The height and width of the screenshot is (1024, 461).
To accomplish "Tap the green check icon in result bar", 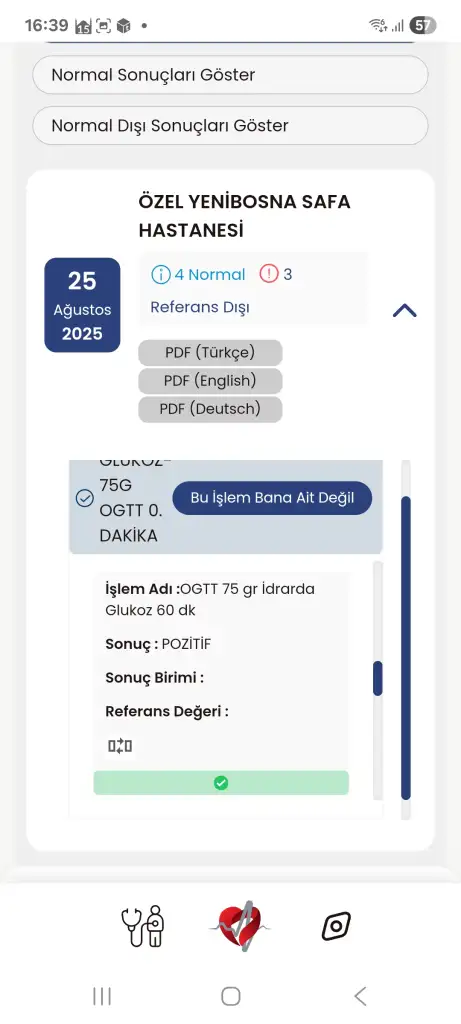I will [221, 783].
